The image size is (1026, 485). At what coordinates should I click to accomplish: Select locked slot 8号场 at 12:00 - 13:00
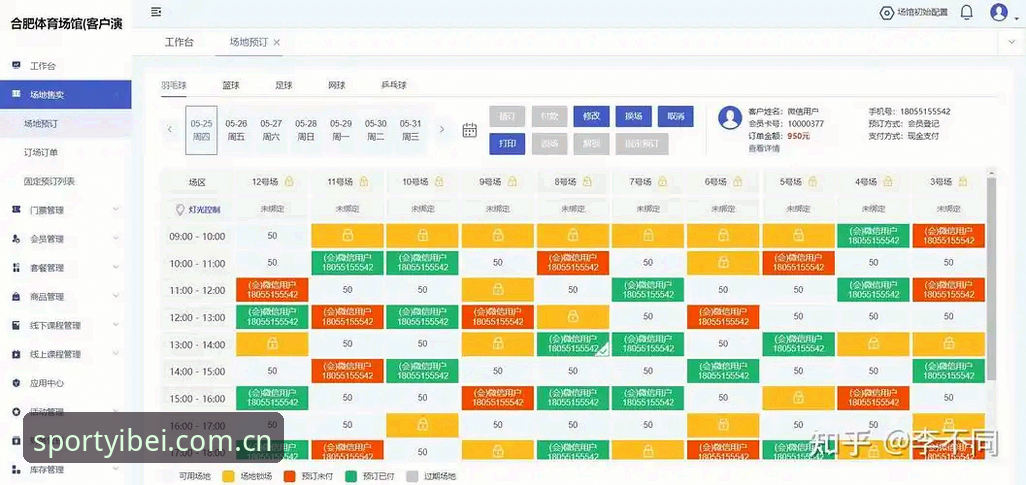pyautogui.click(x=573, y=317)
